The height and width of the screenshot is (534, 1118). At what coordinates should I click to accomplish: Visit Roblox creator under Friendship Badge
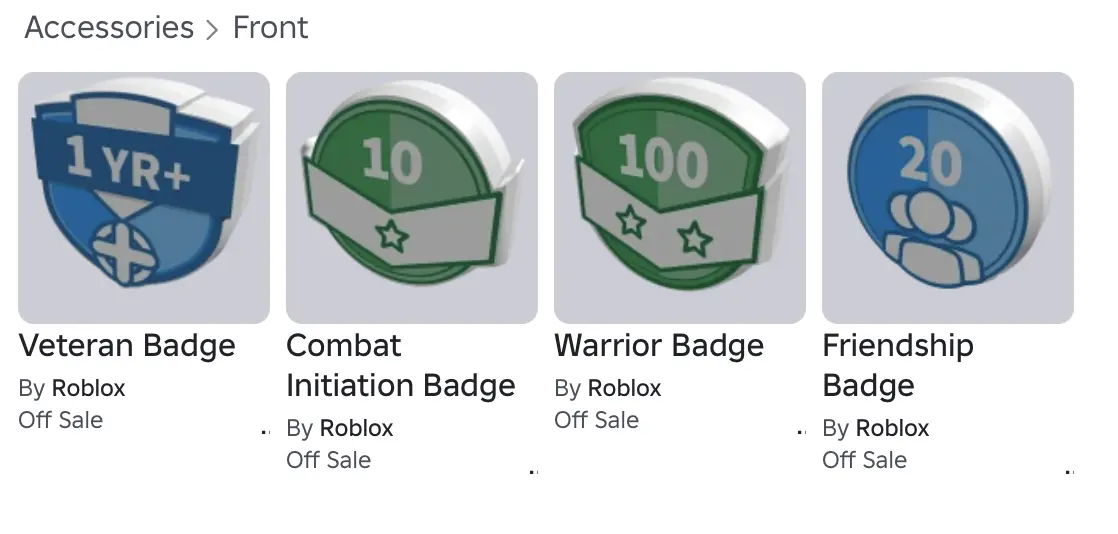pos(892,428)
